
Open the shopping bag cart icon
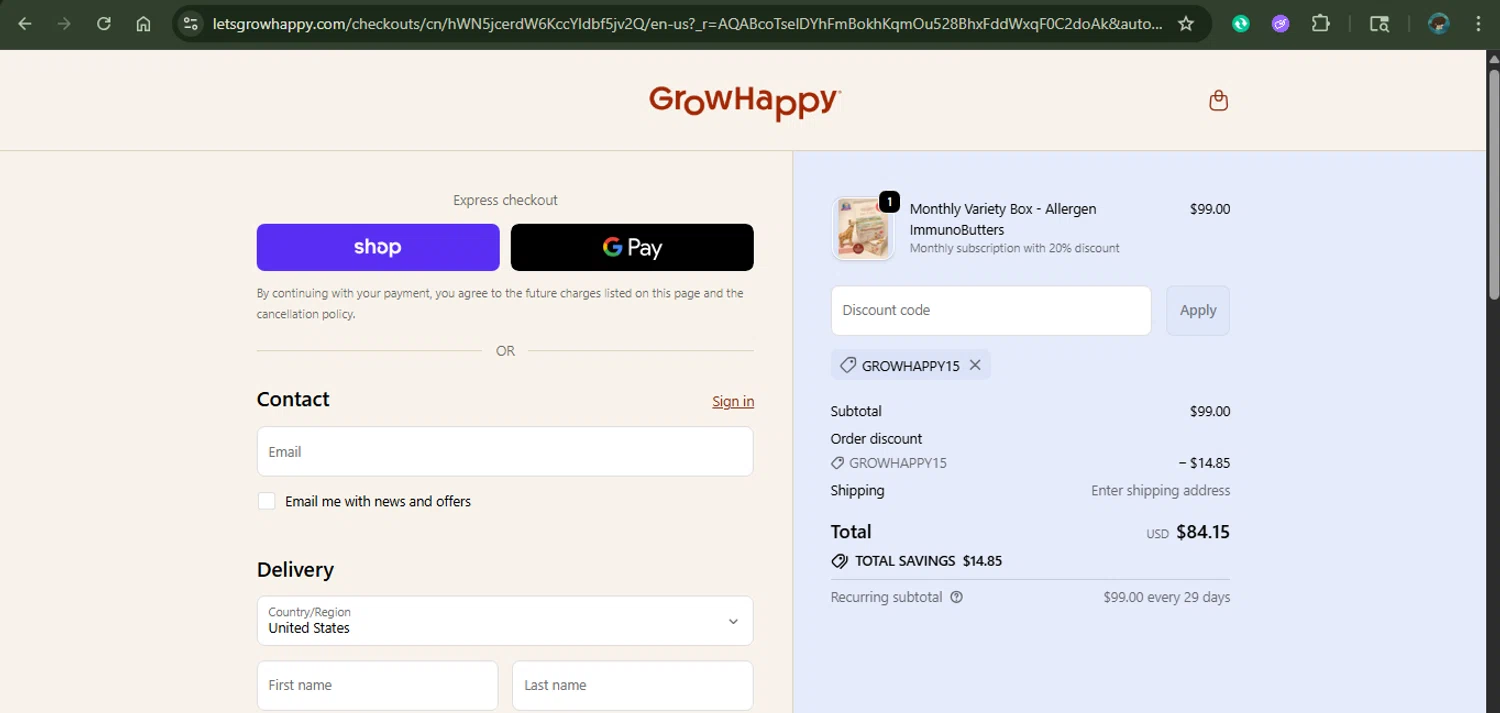pos(1218,100)
